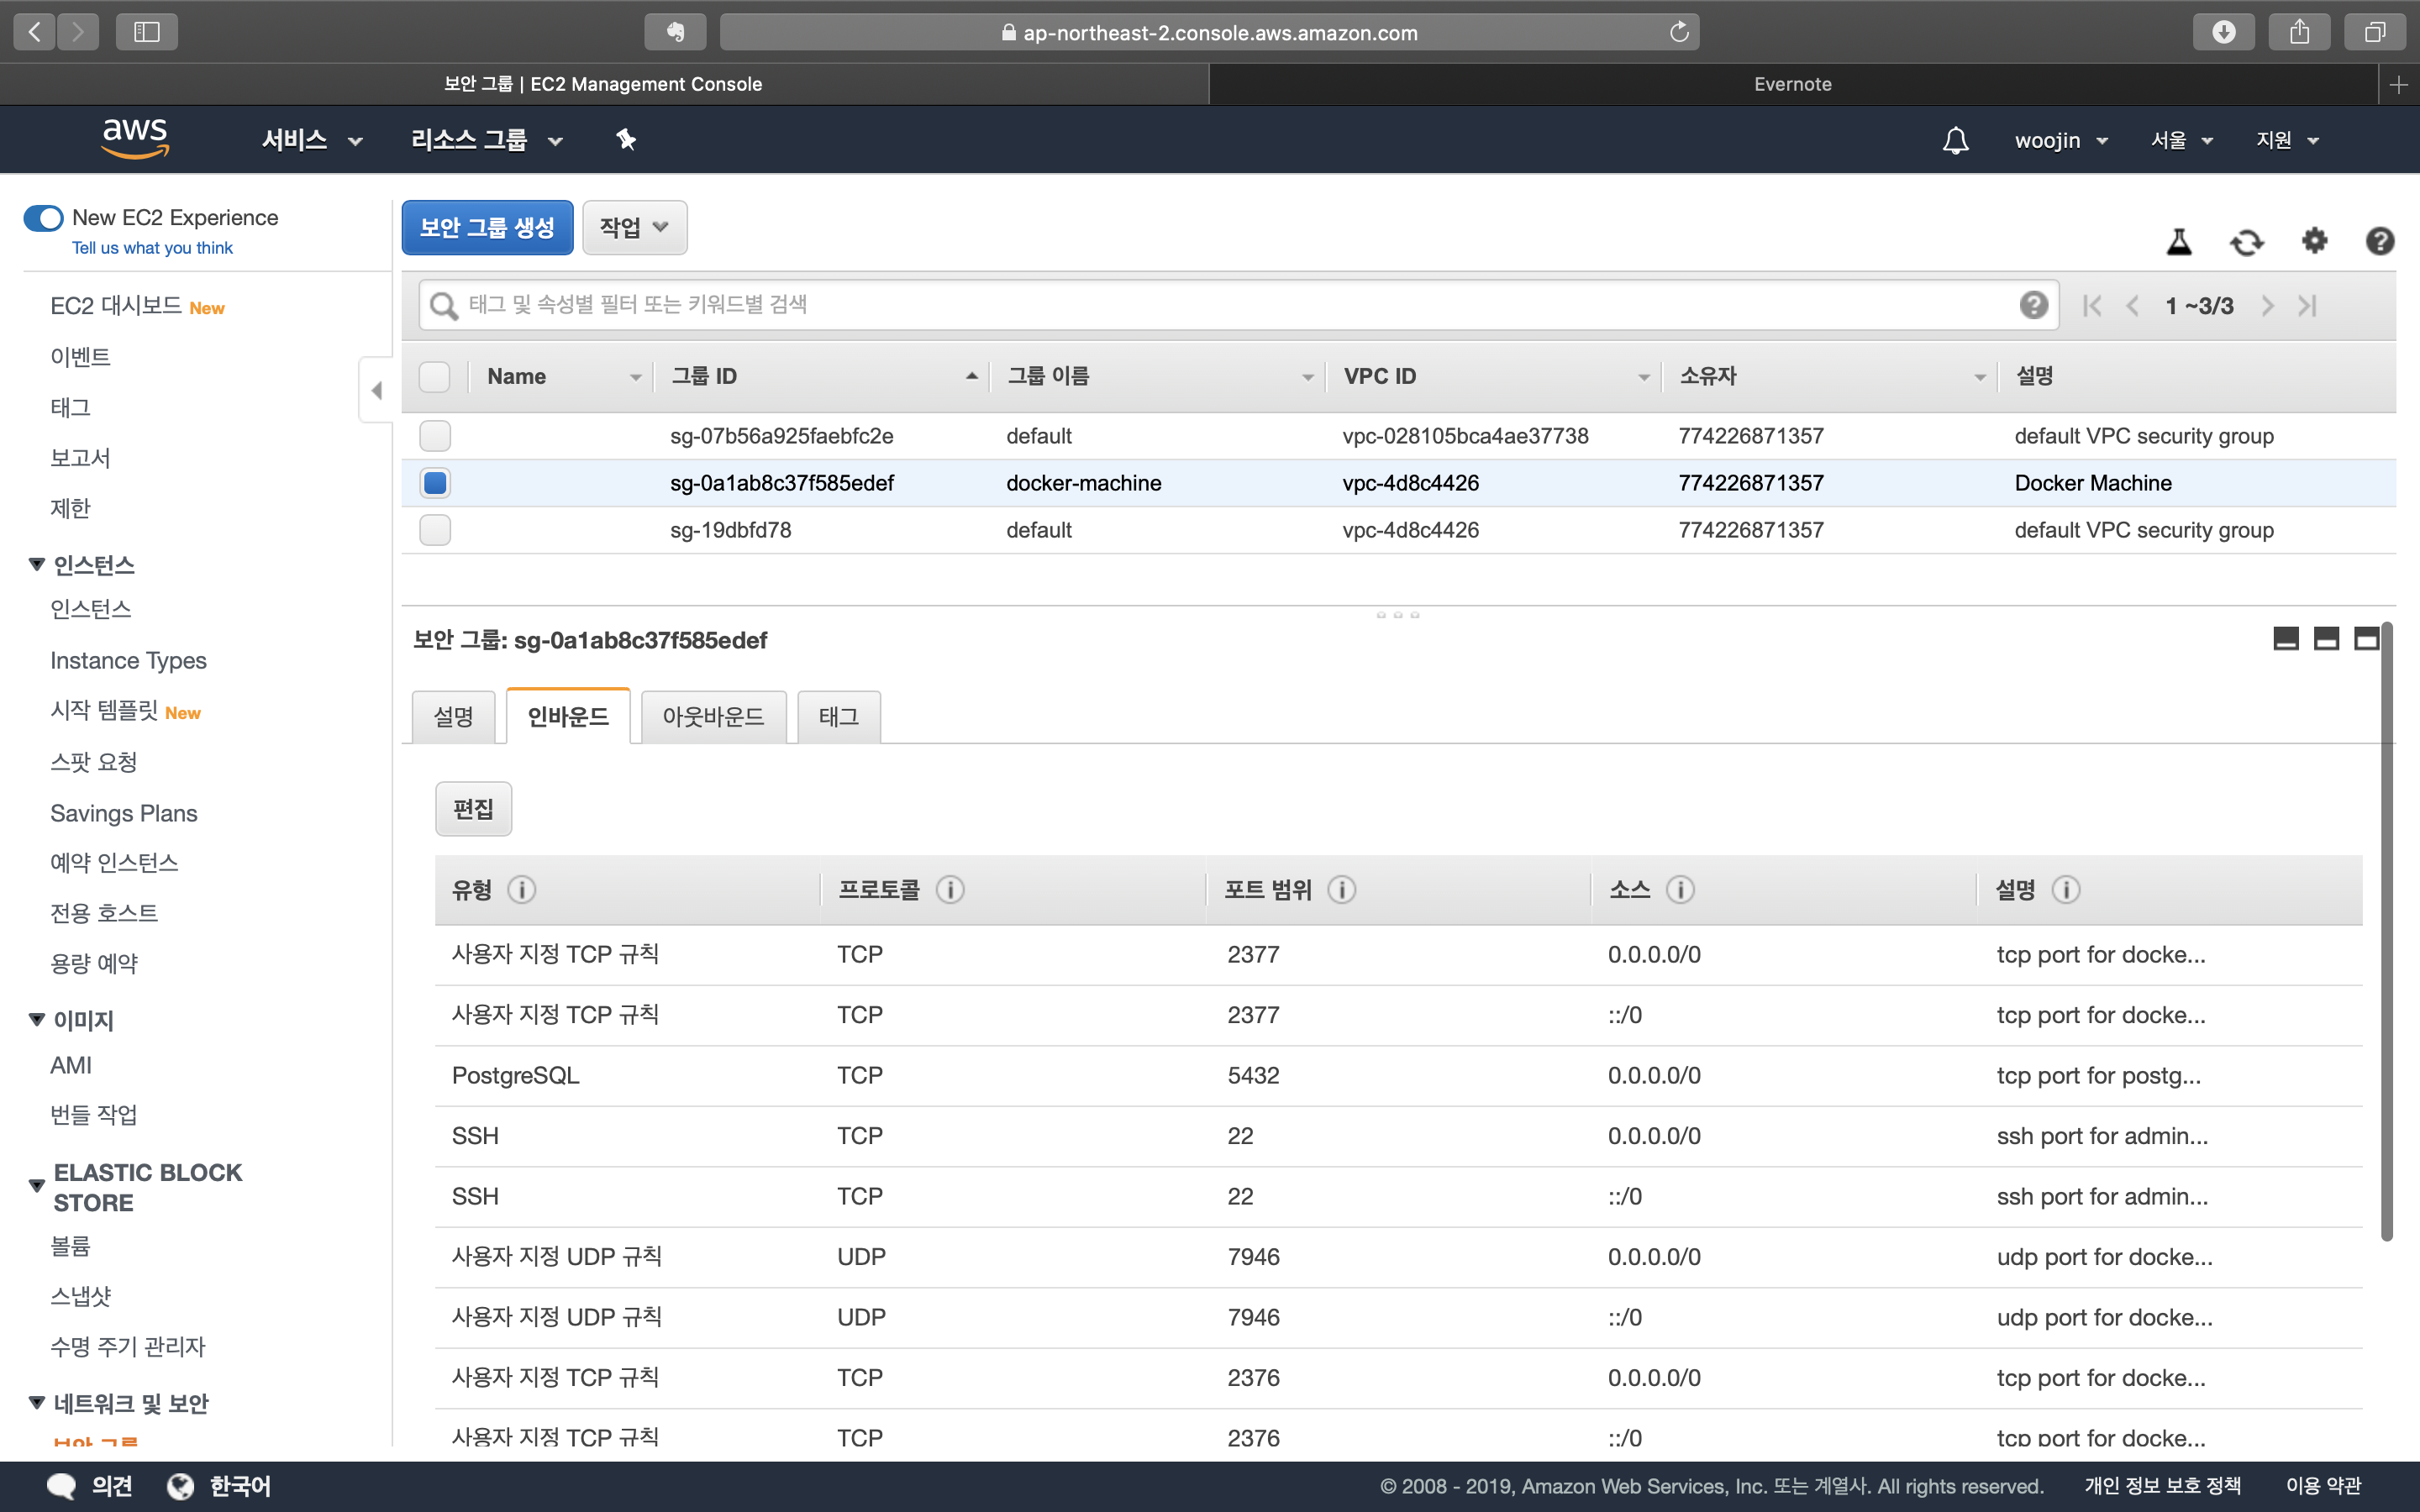Open the 지원 support menu
Viewport: 2420px width, 1512px height.
2286,140
